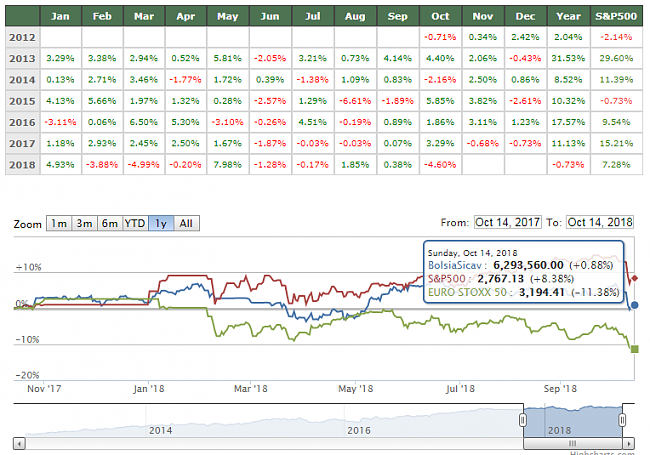Click the S&P500 column header

tap(614, 17)
